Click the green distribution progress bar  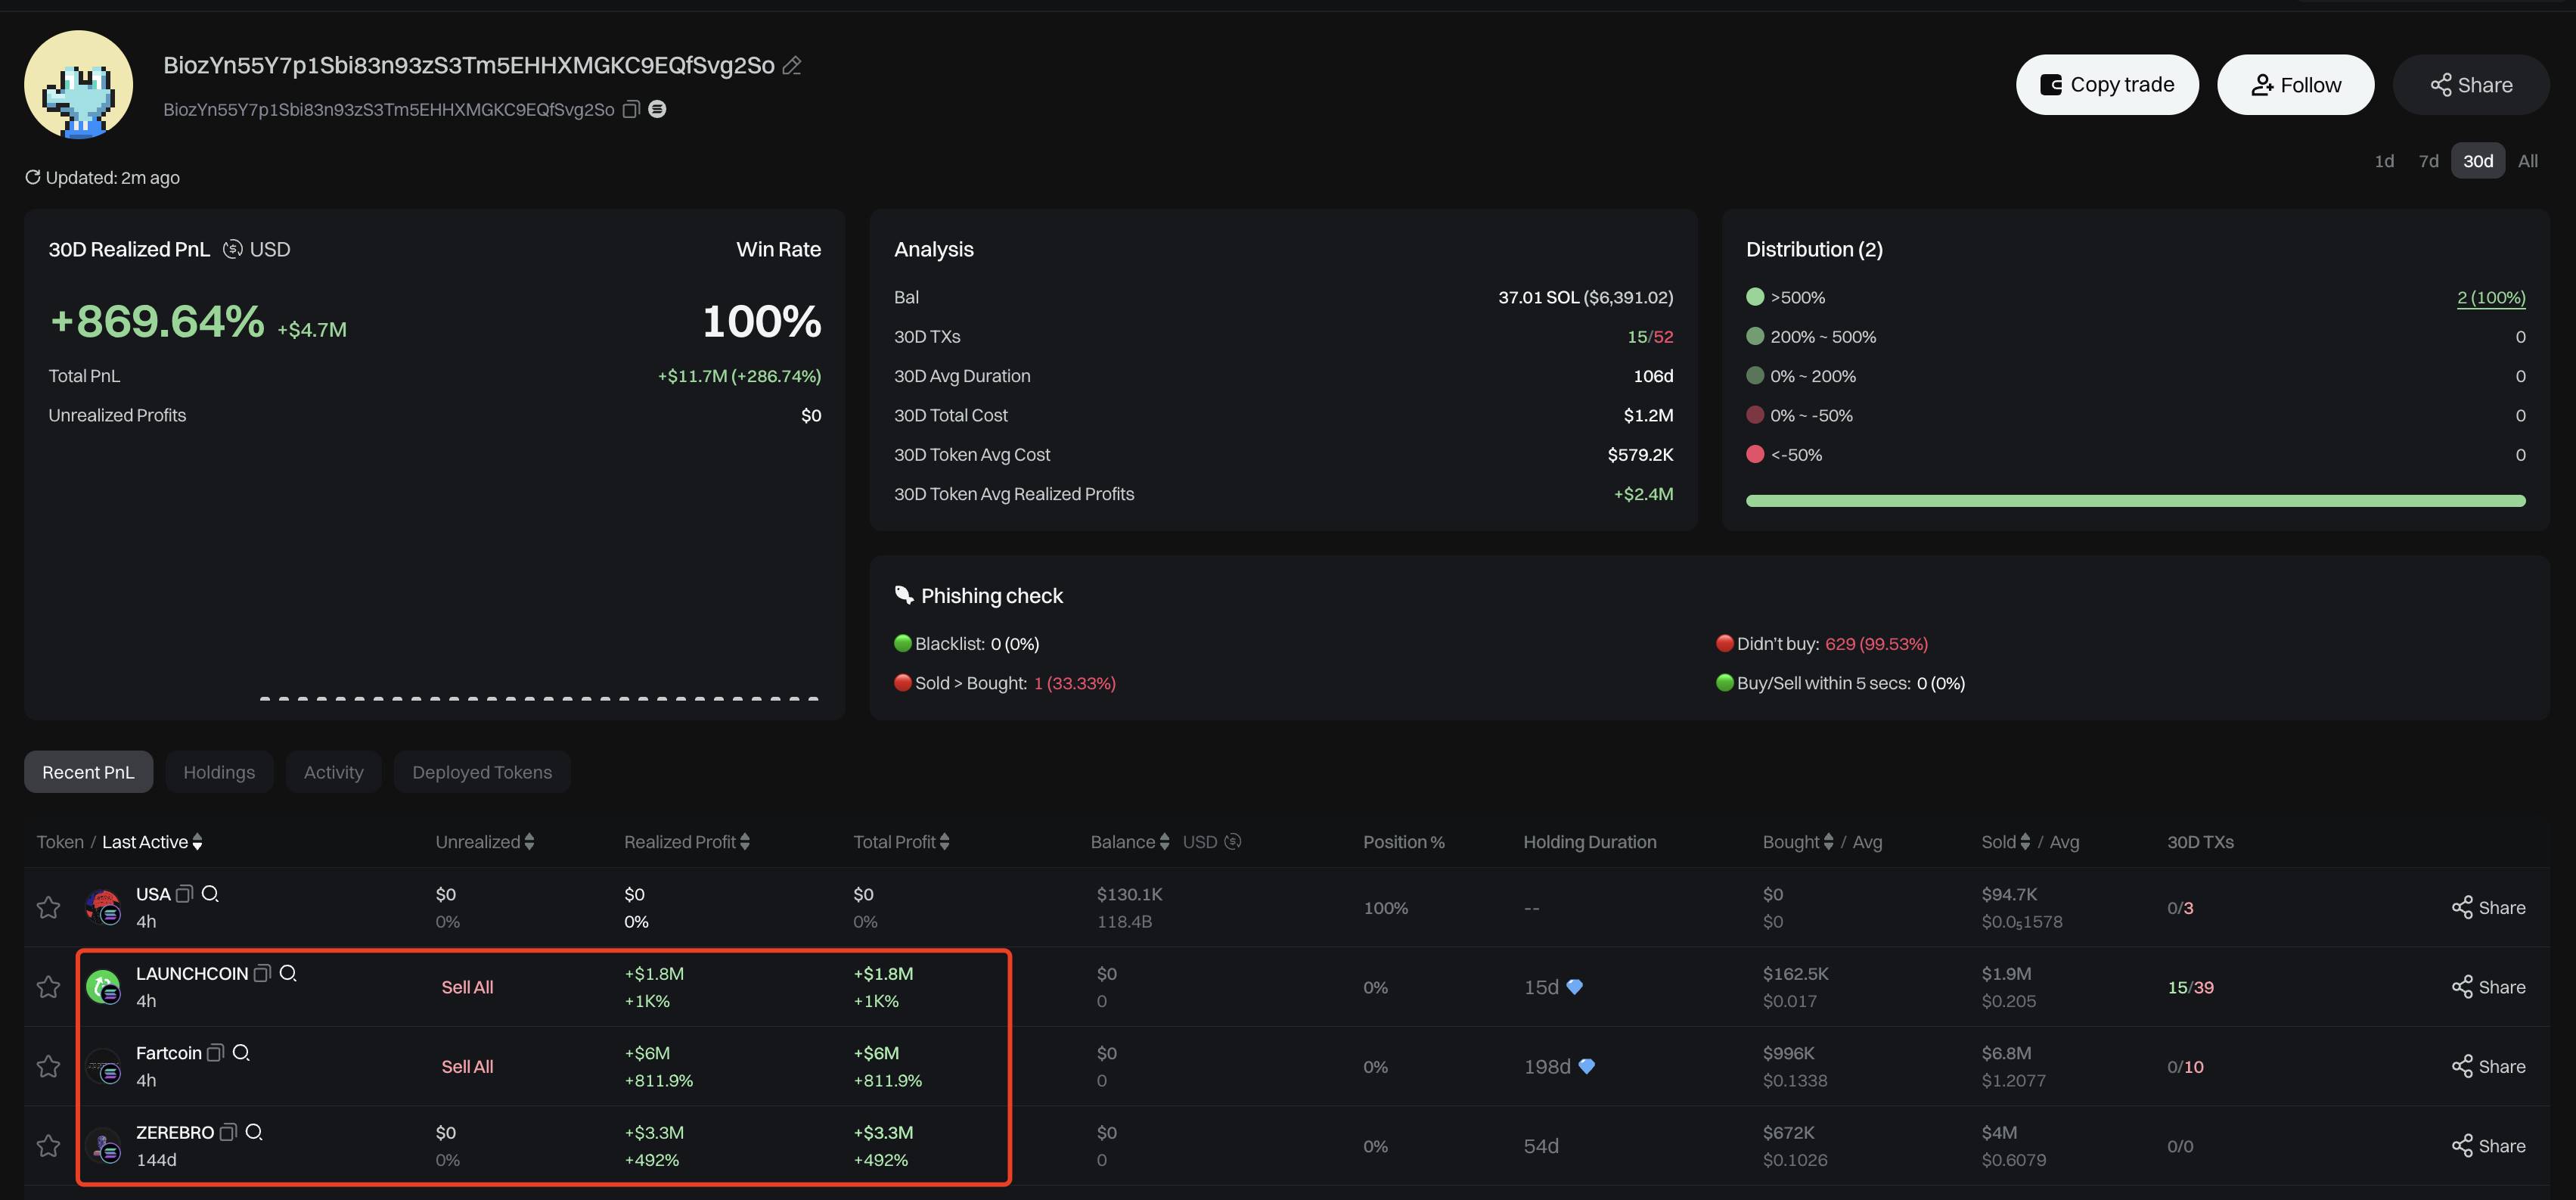(x=2135, y=500)
